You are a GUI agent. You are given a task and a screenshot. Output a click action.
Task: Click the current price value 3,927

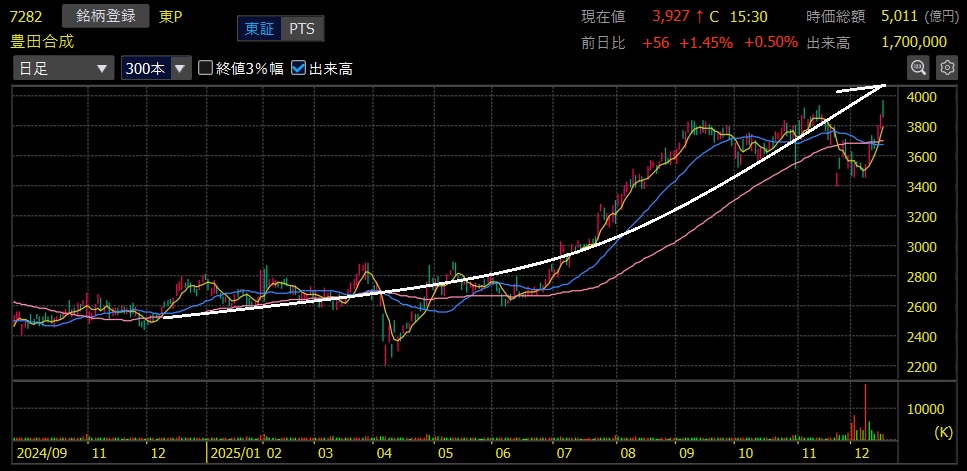[670, 16]
